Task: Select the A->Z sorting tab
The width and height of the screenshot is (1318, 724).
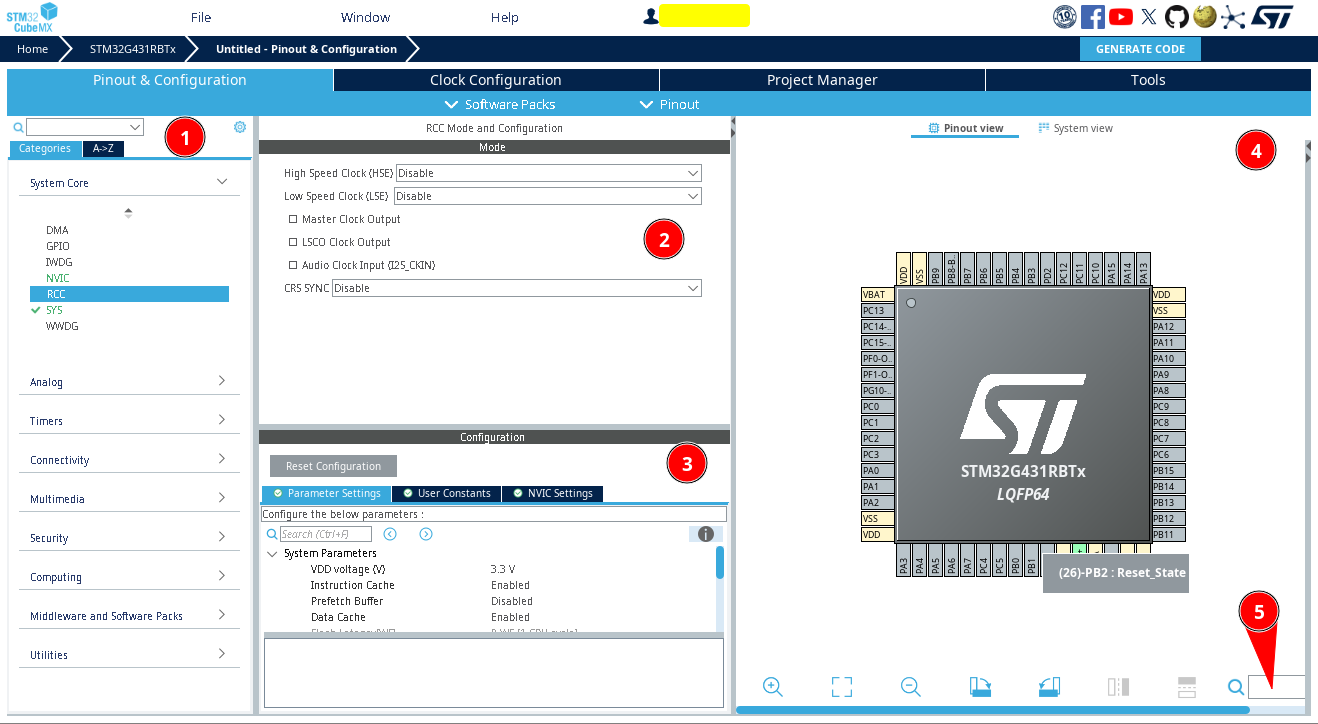Action: coord(103,148)
